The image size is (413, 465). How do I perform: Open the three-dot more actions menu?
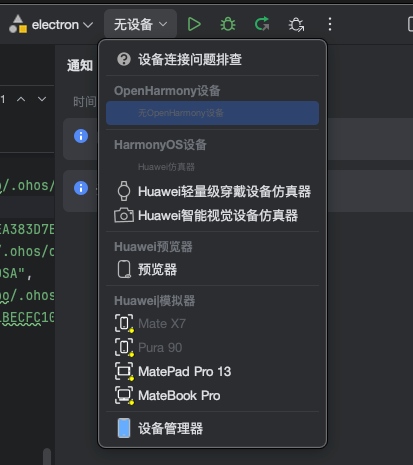330,24
